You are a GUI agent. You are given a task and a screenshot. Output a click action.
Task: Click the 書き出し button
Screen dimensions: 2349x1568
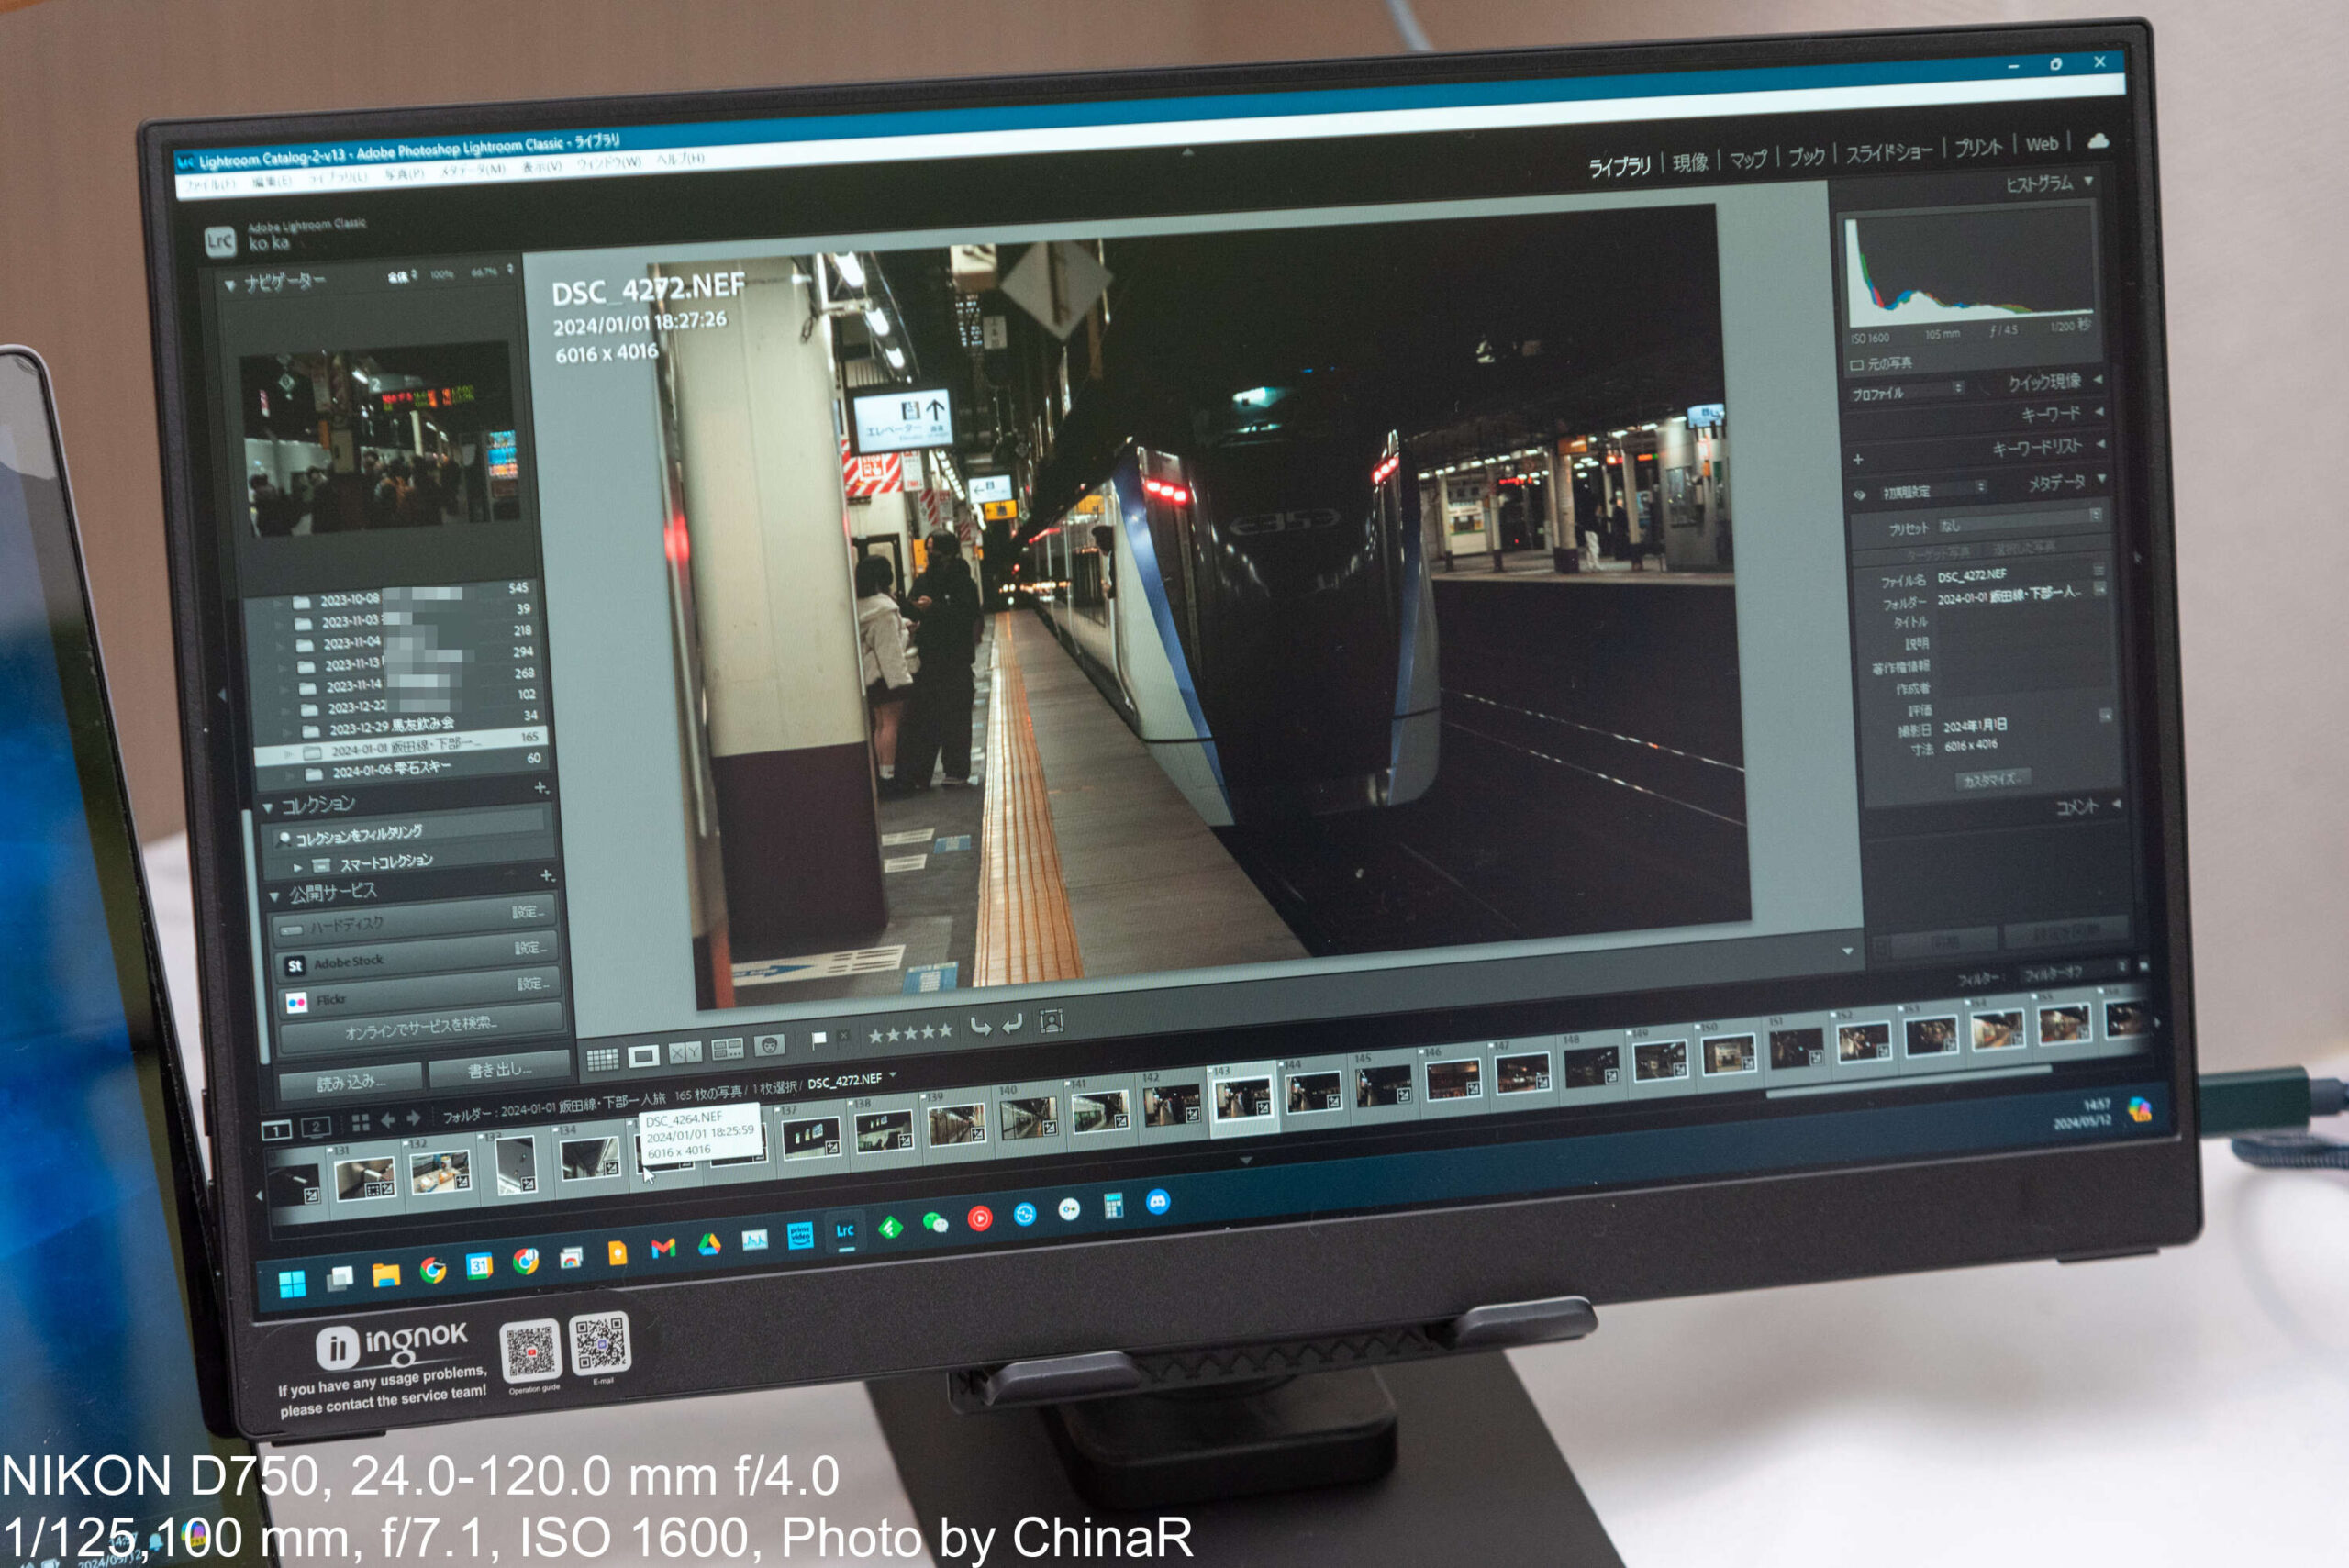[499, 1070]
